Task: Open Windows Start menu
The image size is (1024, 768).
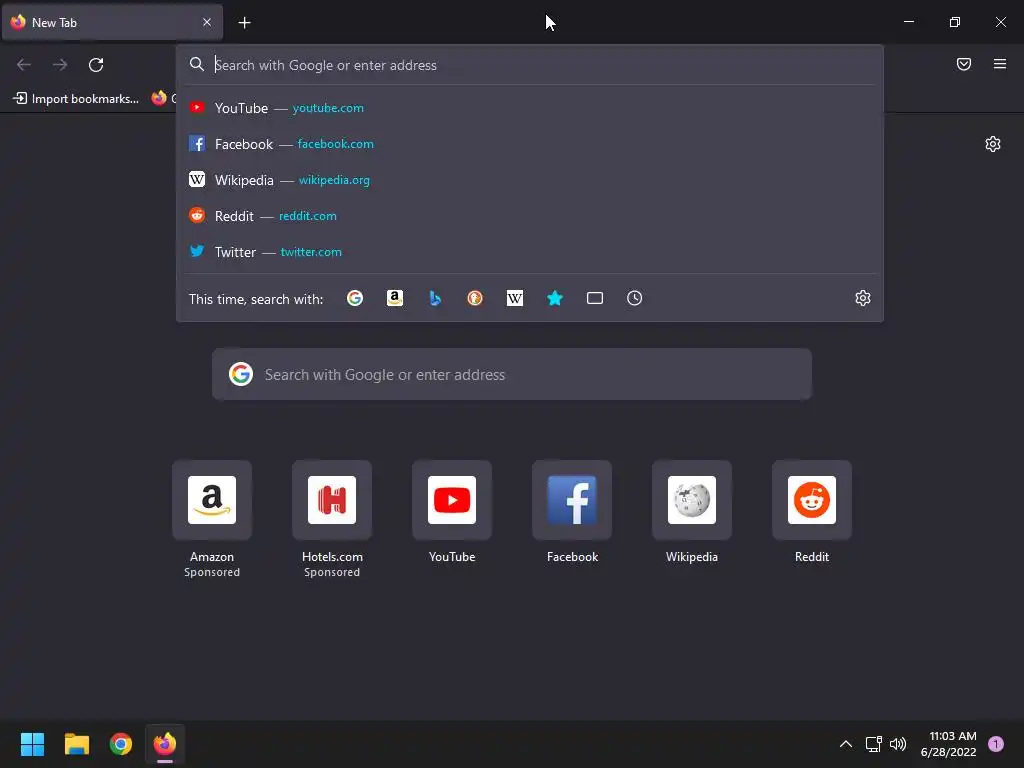Action: [x=32, y=744]
